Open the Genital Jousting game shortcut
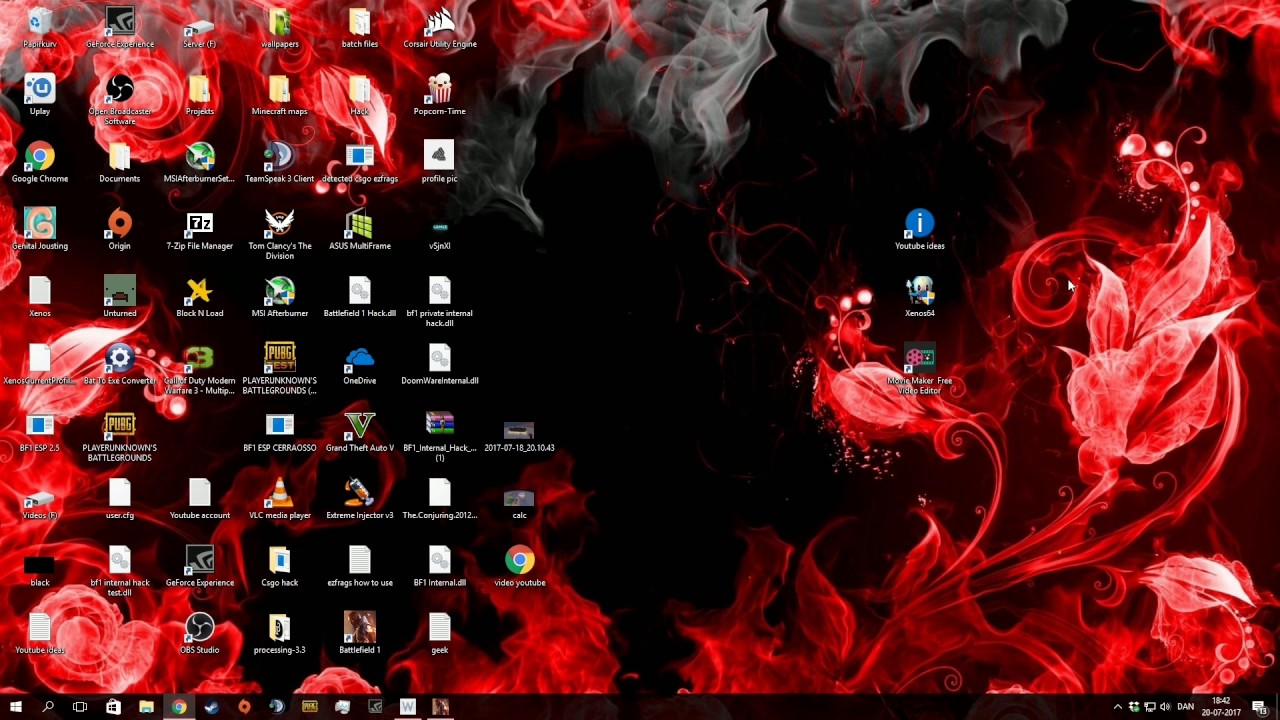1280x720 pixels. [40, 229]
